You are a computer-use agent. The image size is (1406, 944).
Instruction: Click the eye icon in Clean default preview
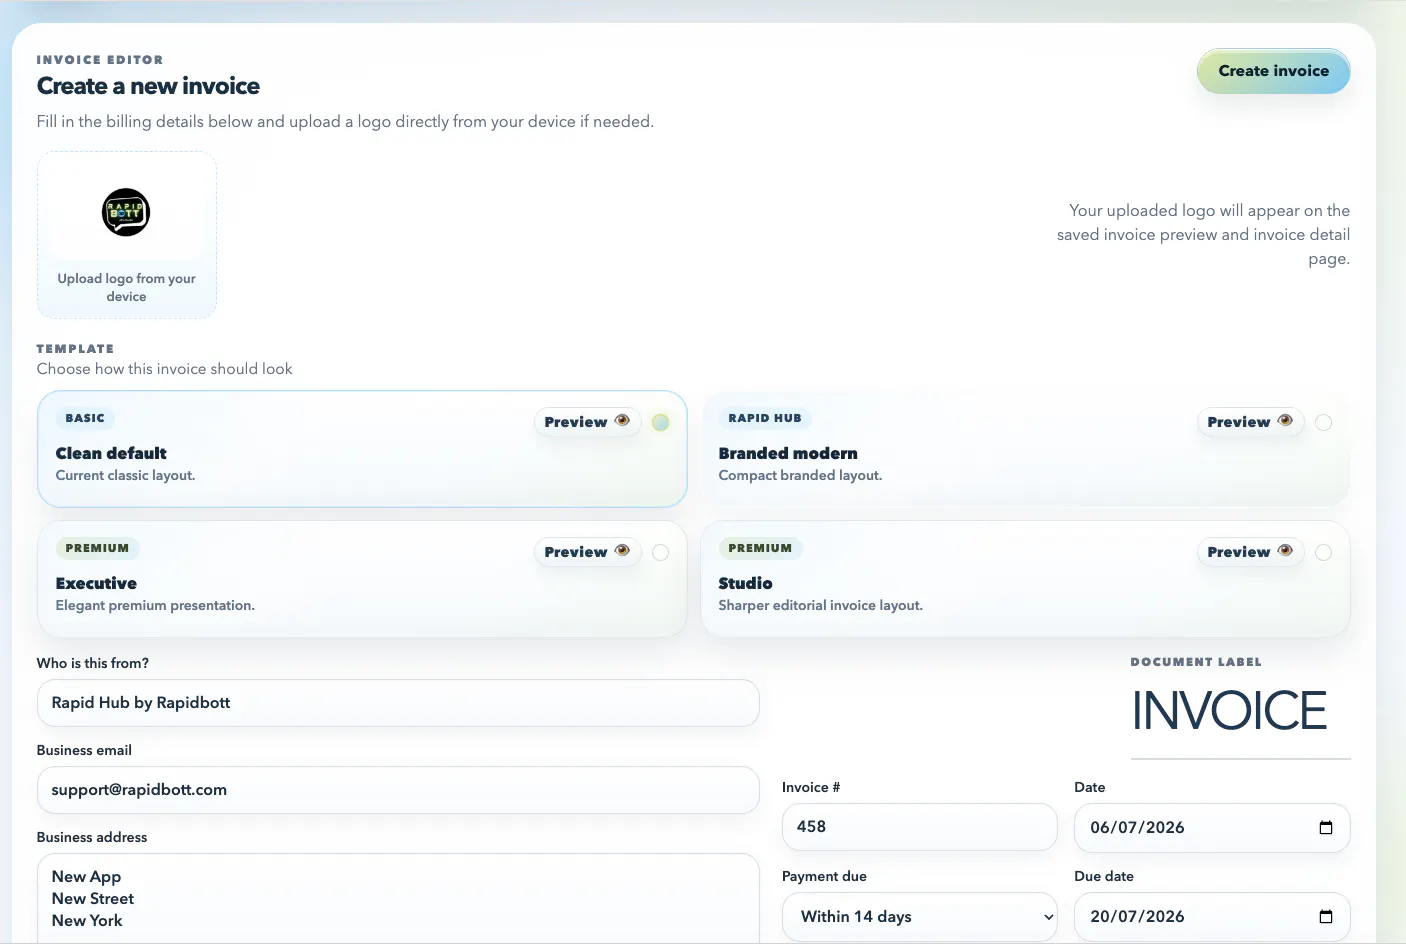622,421
